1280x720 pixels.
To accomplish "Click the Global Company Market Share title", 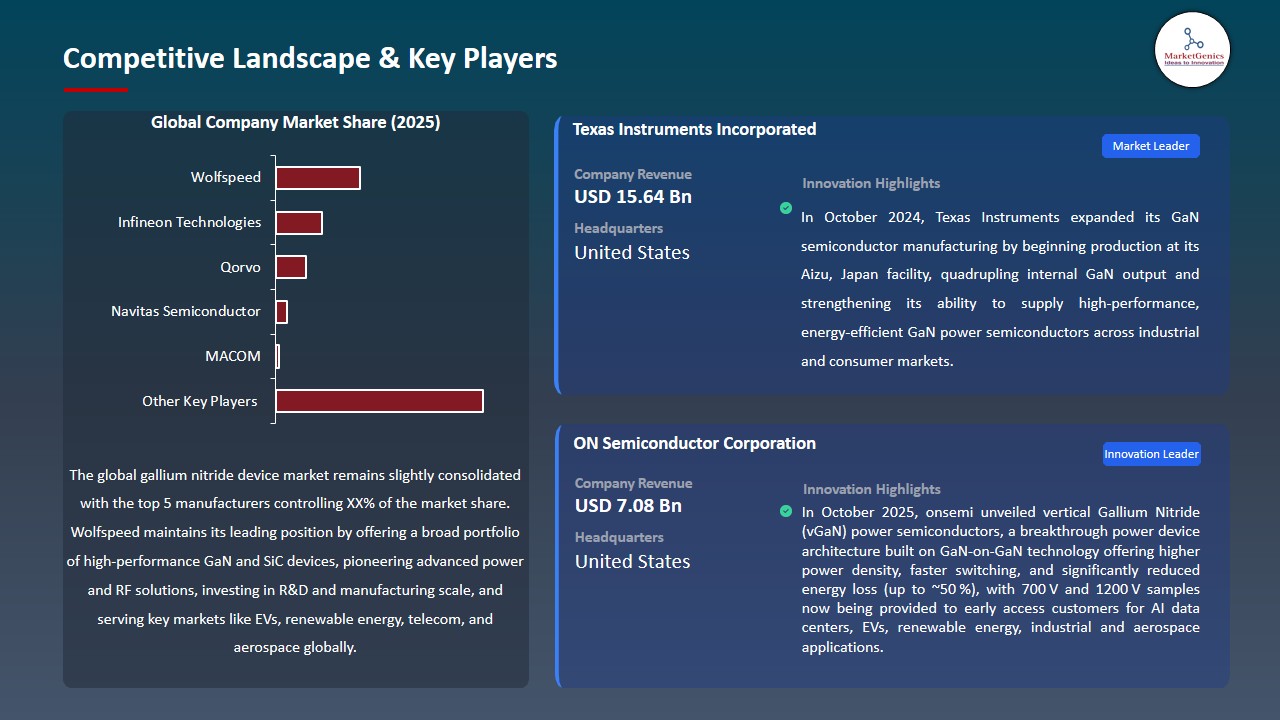I will point(296,122).
